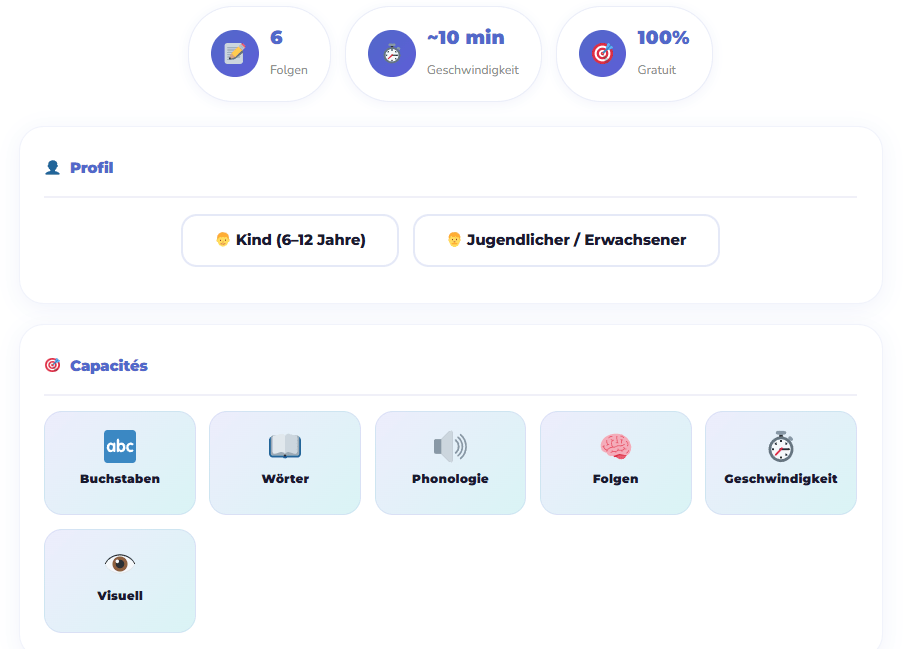Click the Phonologie card label
This screenshot has width=907, height=649.
pos(450,479)
